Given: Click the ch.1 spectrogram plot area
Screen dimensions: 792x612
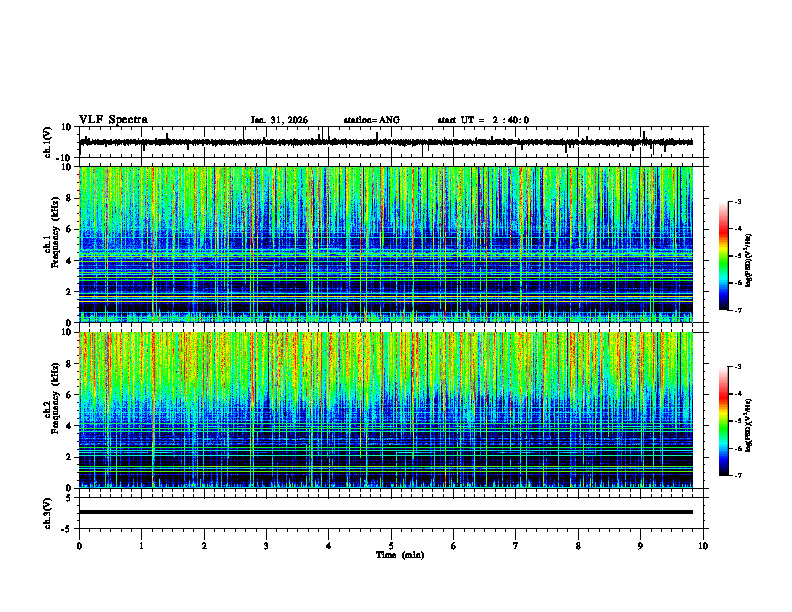Looking at the screenshot, I should [386, 244].
